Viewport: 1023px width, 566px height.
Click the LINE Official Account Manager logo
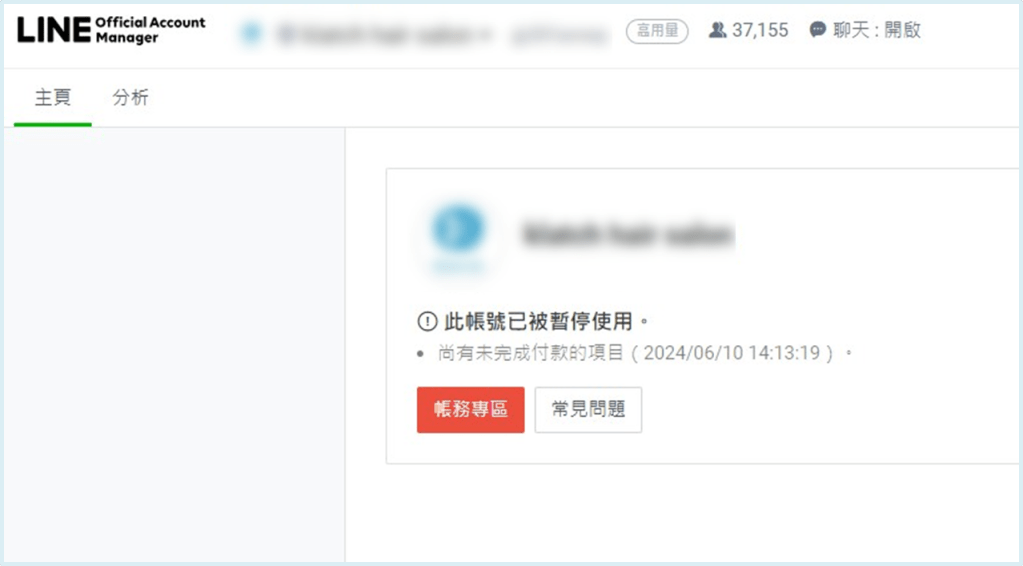click(x=111, y=30)
